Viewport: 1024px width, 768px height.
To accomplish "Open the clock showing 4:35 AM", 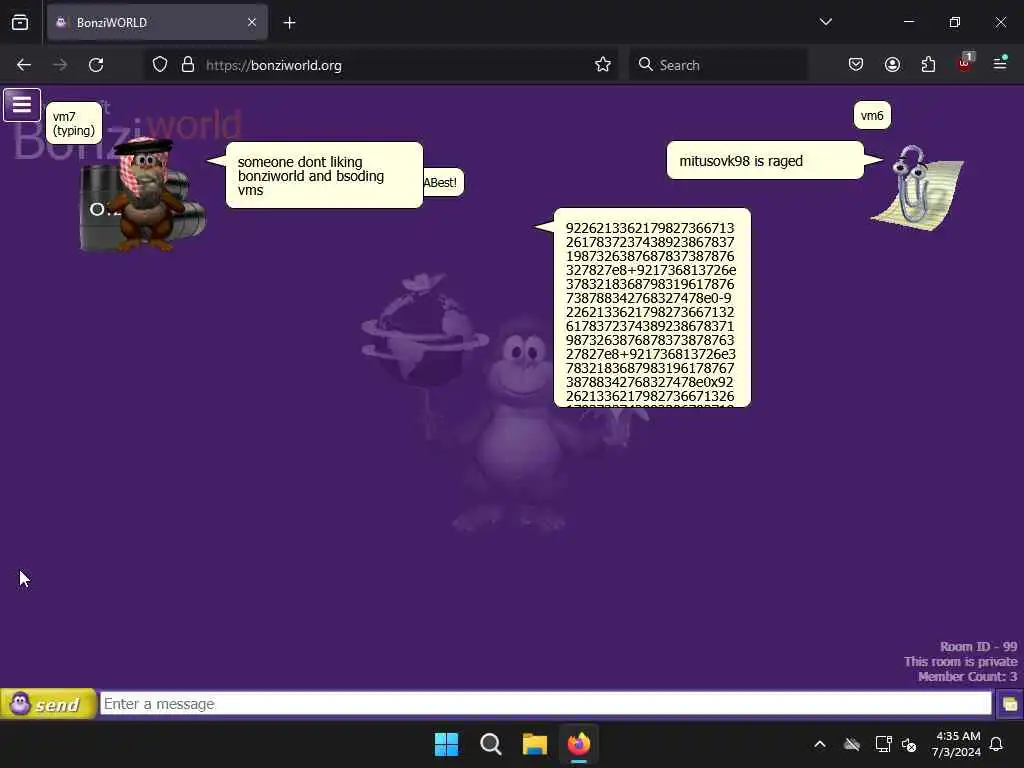I will [957, 744].
